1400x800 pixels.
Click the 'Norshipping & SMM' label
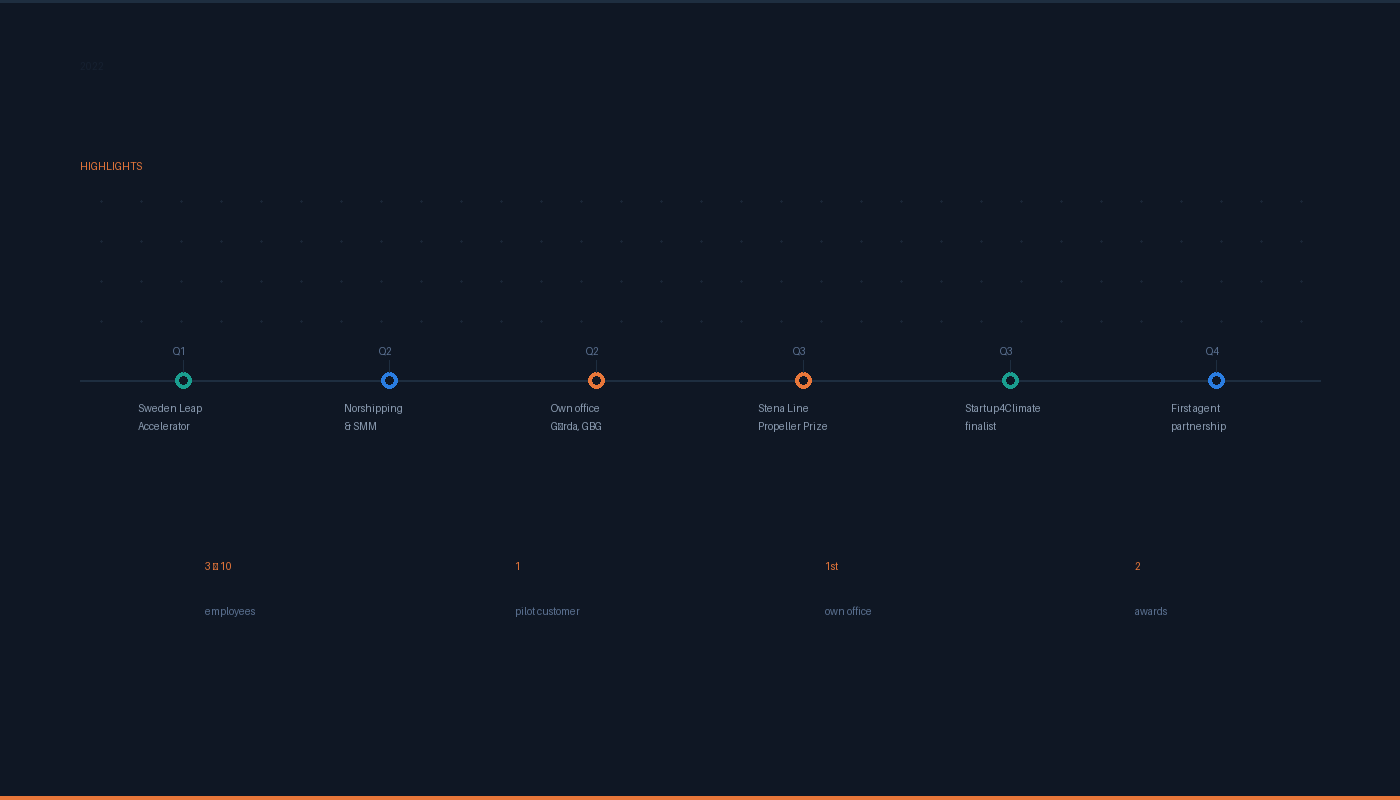pos(373,417)
